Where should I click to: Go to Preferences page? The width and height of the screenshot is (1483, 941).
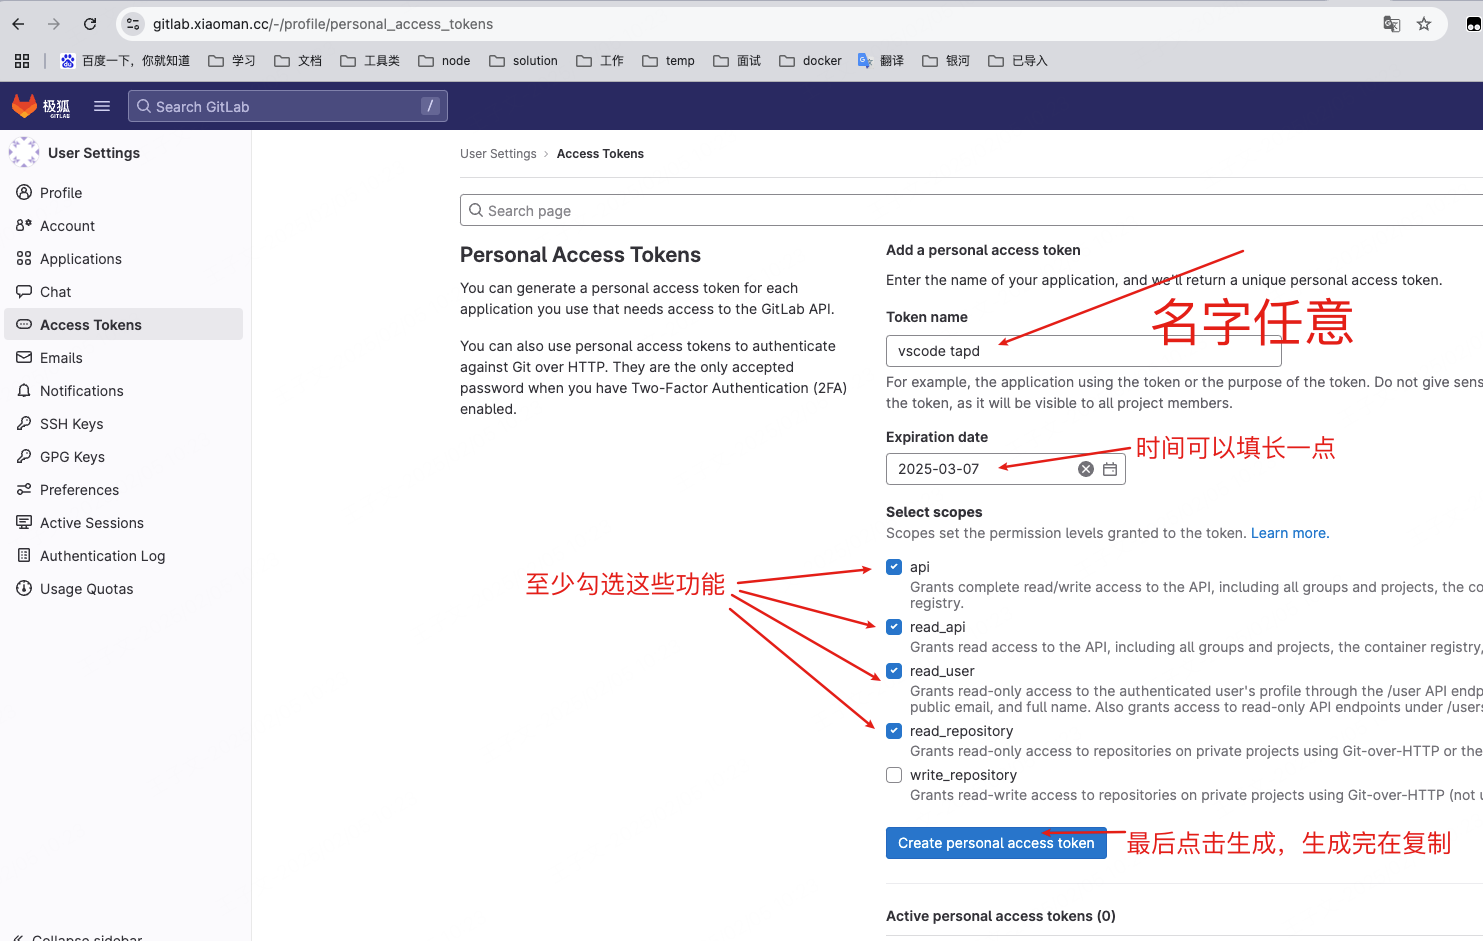[124, 489]
